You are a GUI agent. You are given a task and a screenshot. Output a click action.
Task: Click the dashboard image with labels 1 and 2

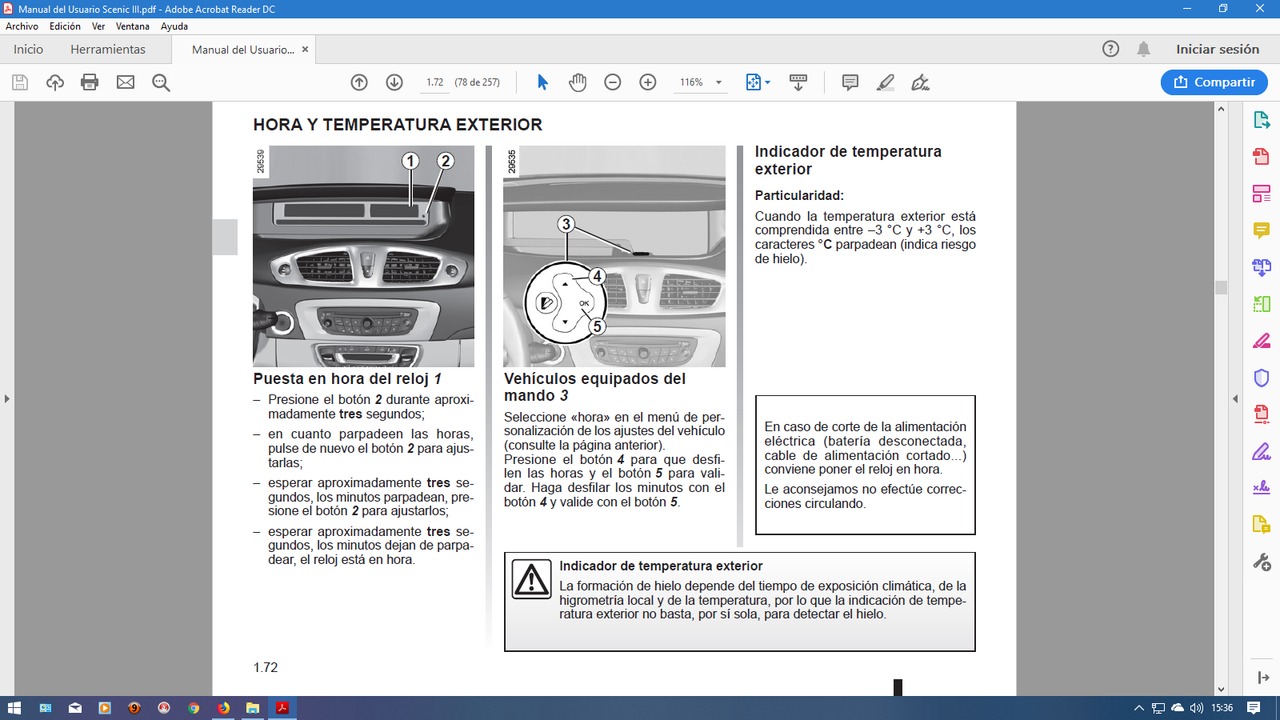pos(363,256)
